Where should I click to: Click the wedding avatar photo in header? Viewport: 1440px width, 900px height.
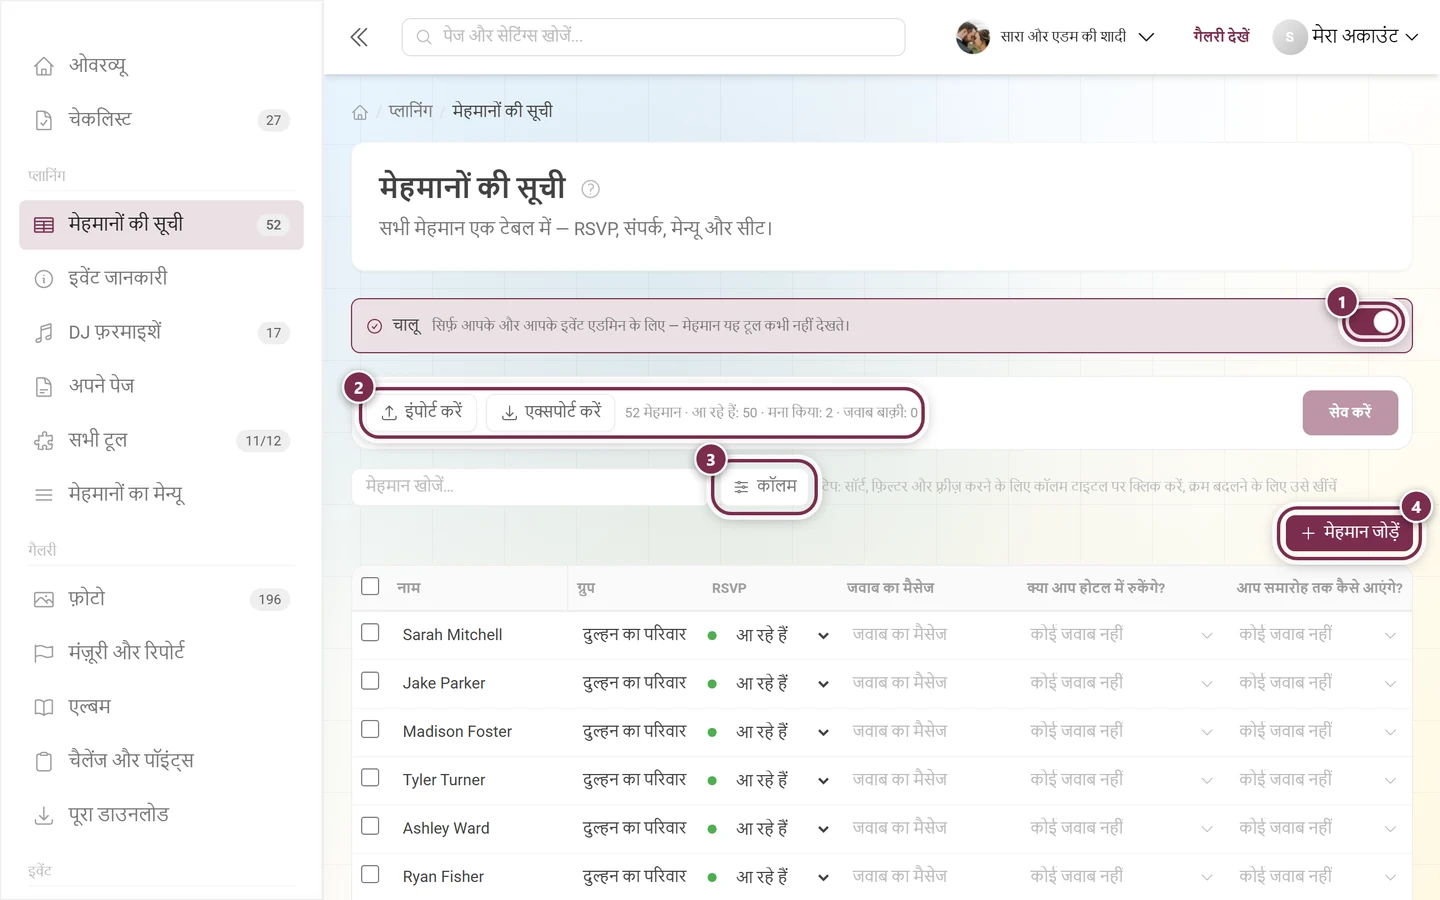click(x=973, y=37)
